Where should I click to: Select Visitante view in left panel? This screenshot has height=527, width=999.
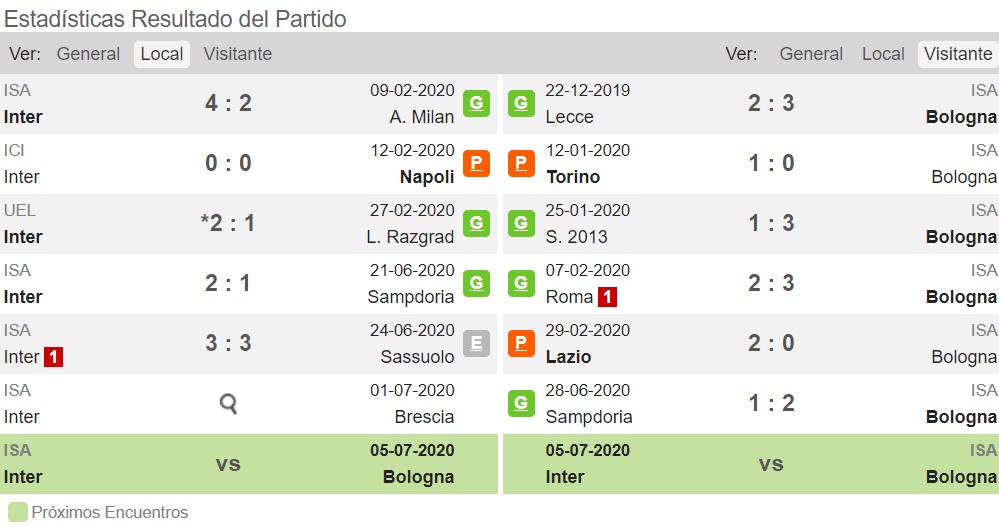238,54
